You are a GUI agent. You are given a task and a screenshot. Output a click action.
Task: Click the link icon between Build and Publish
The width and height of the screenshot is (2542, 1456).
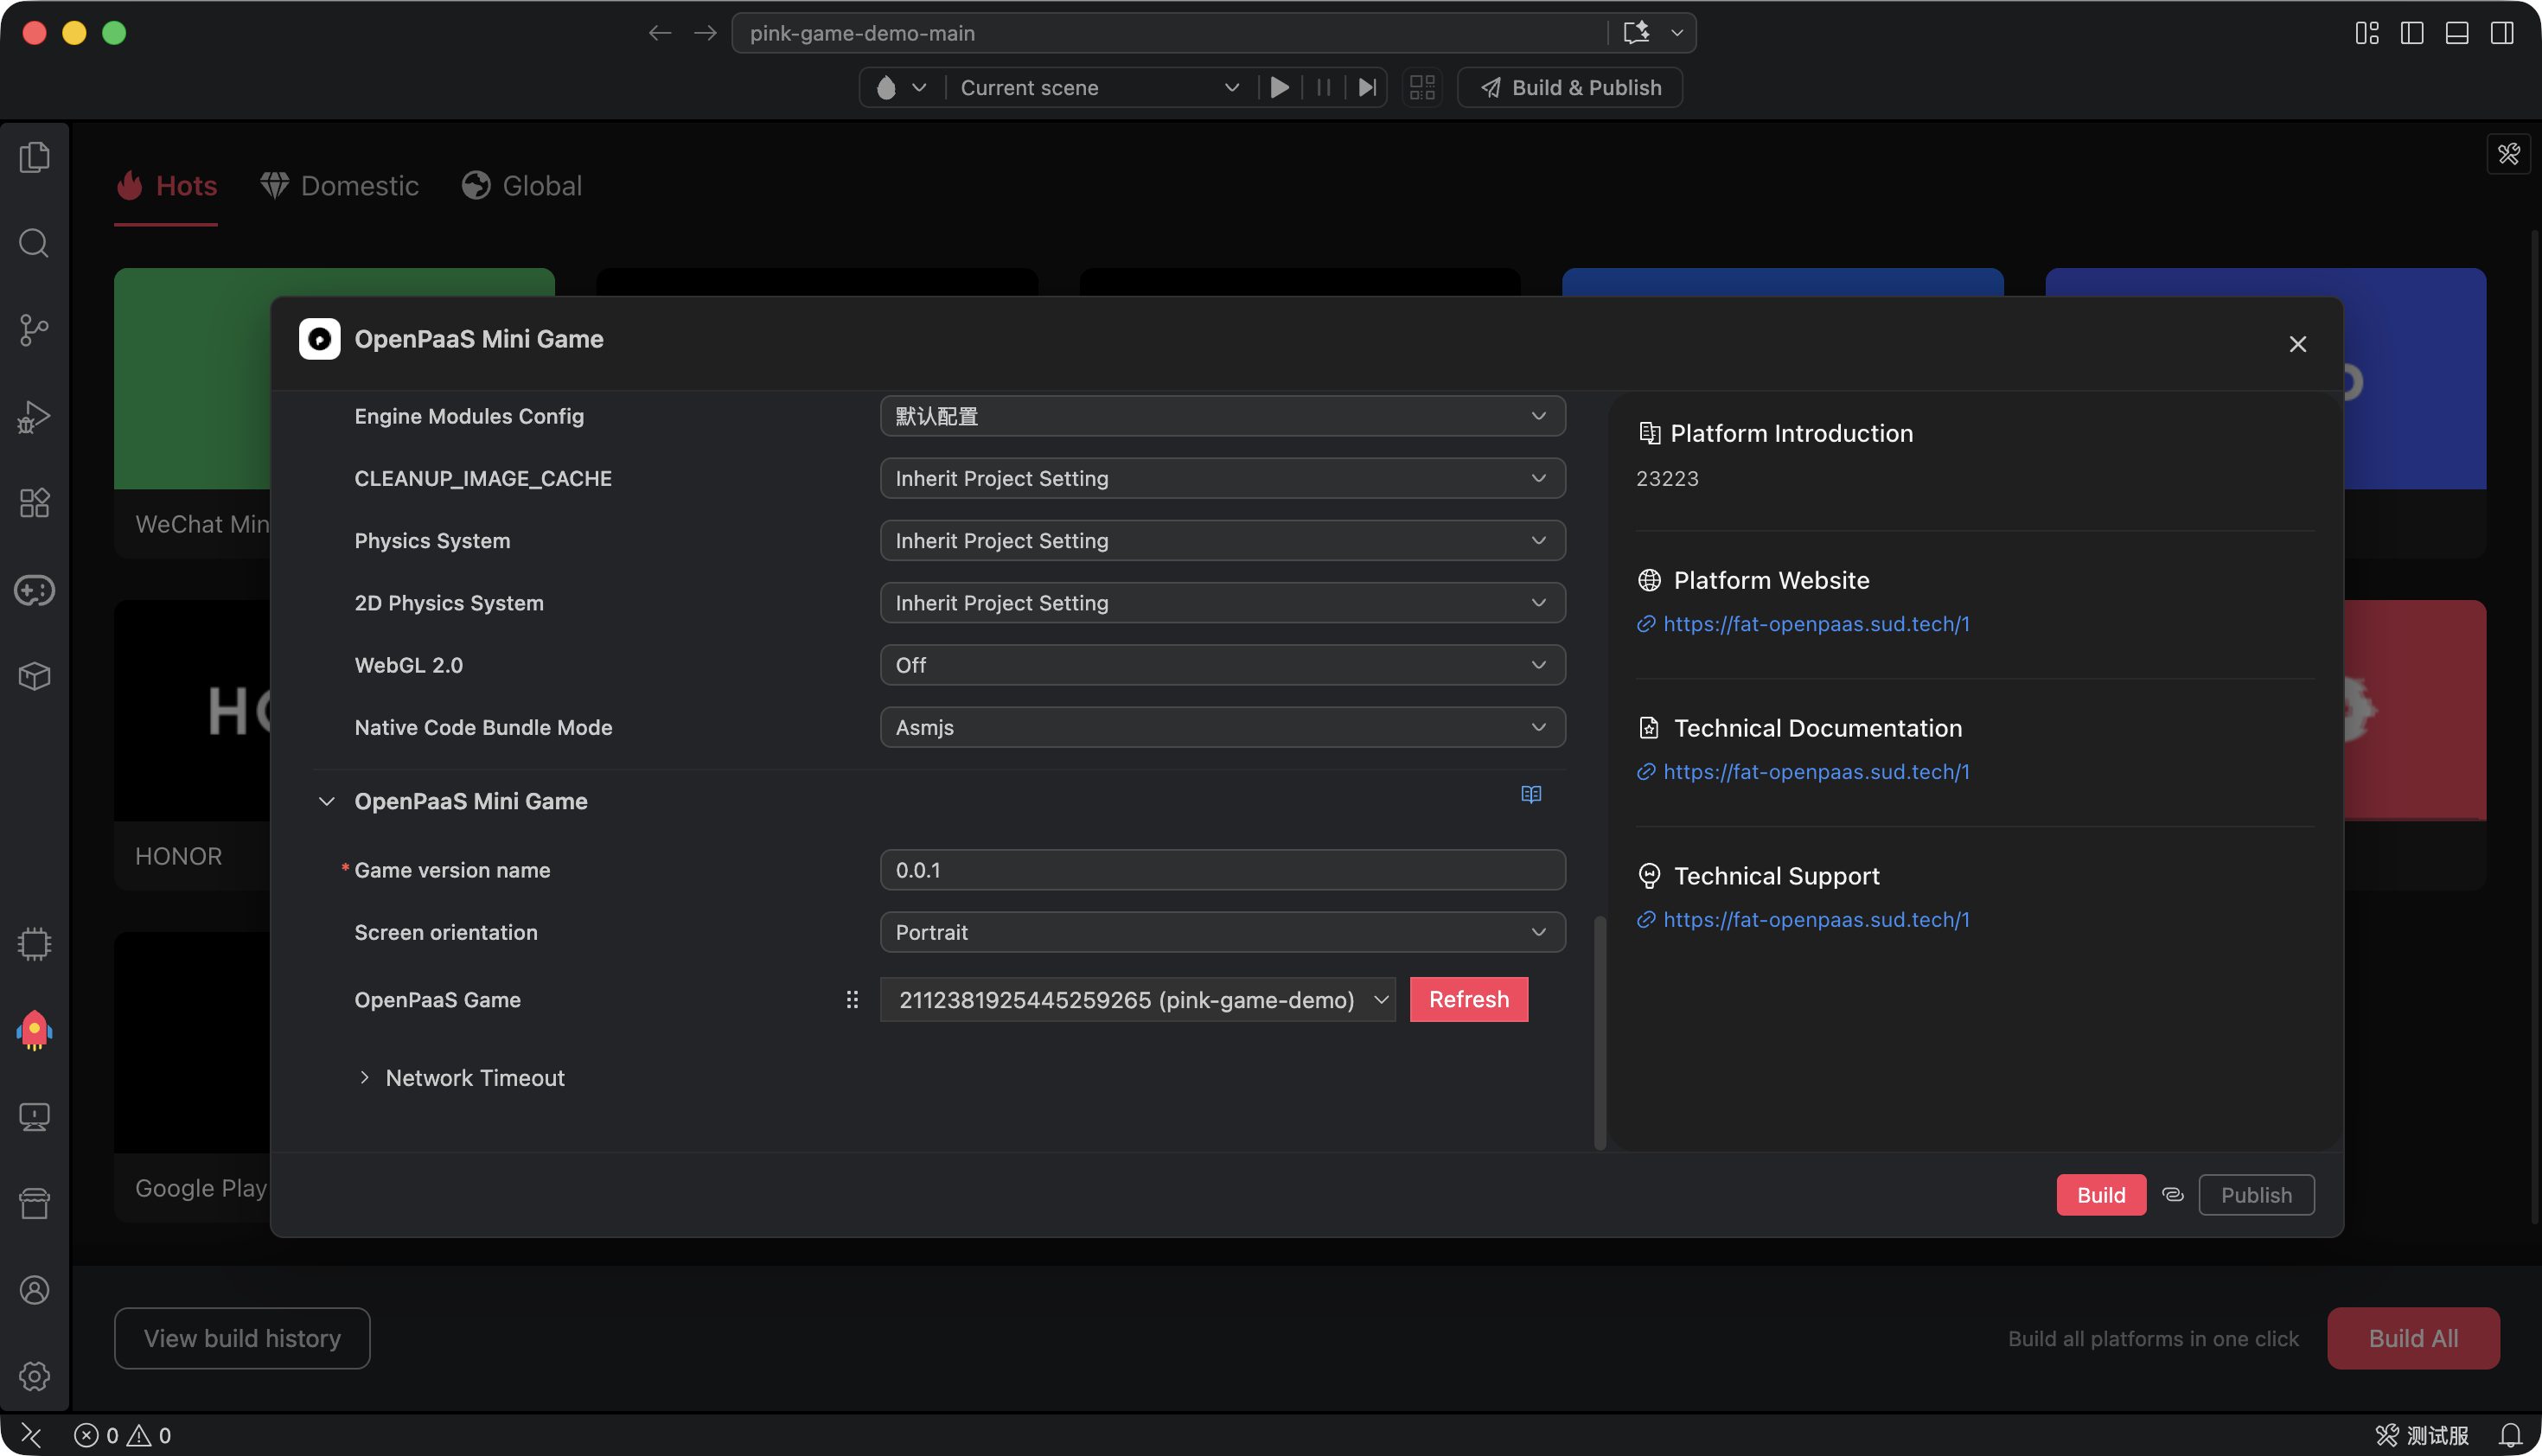click(x=2172, y=1195)
